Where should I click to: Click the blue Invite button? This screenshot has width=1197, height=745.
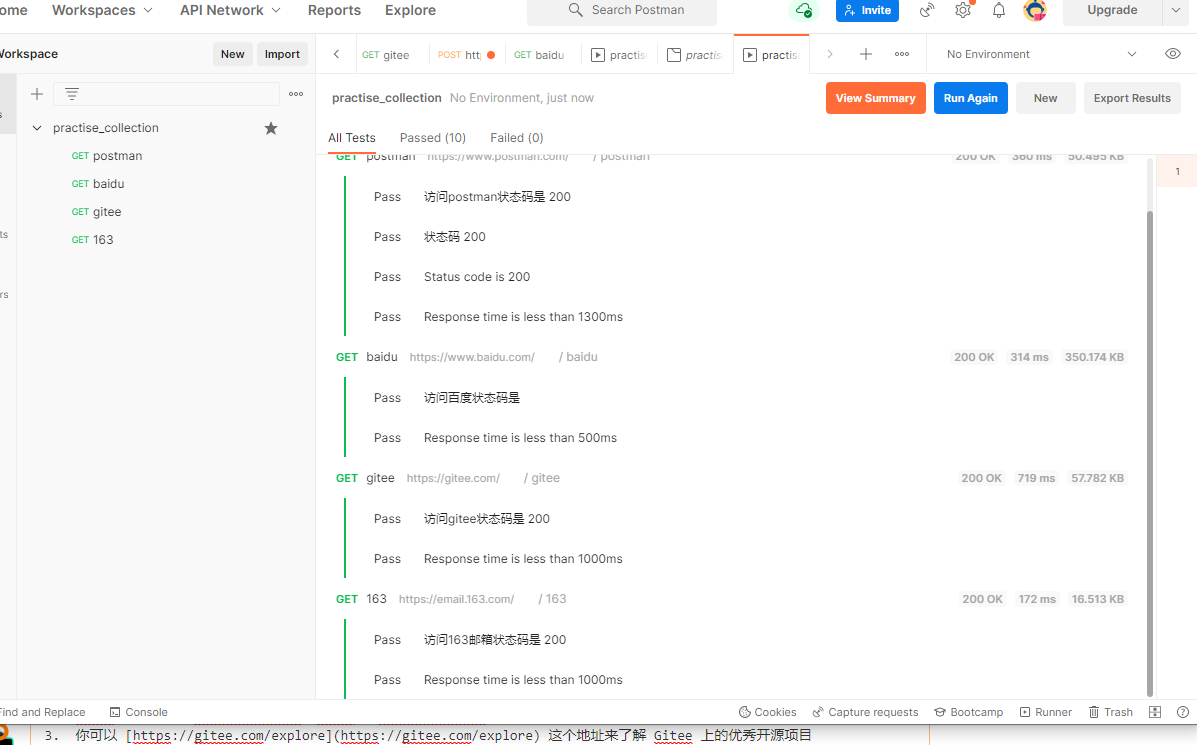867,10
